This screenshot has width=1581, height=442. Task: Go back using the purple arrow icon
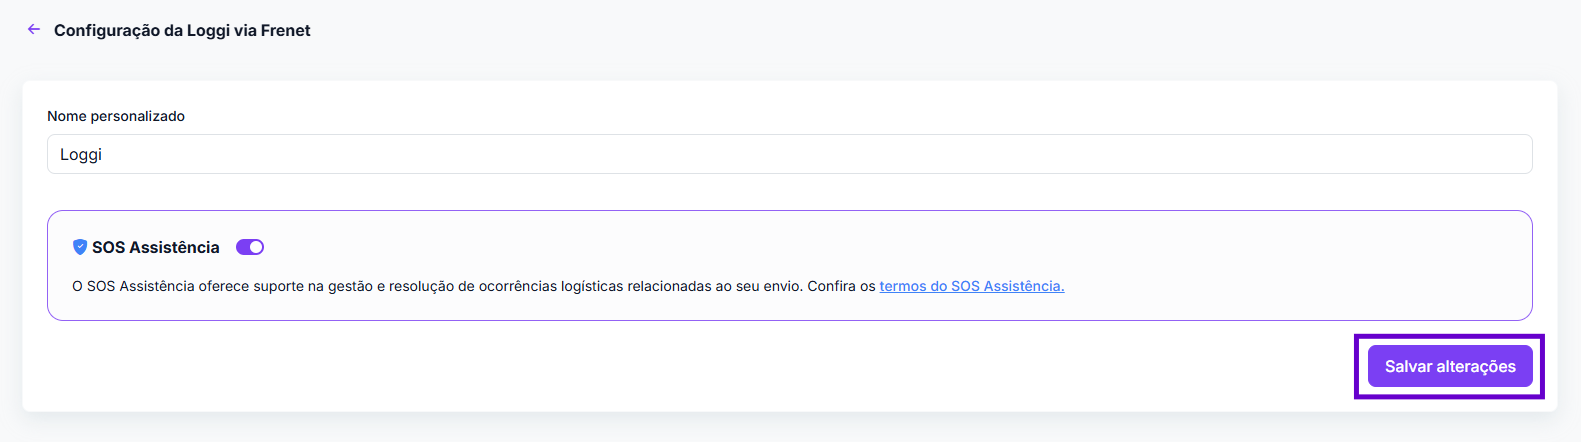click(x=34, y=30)
